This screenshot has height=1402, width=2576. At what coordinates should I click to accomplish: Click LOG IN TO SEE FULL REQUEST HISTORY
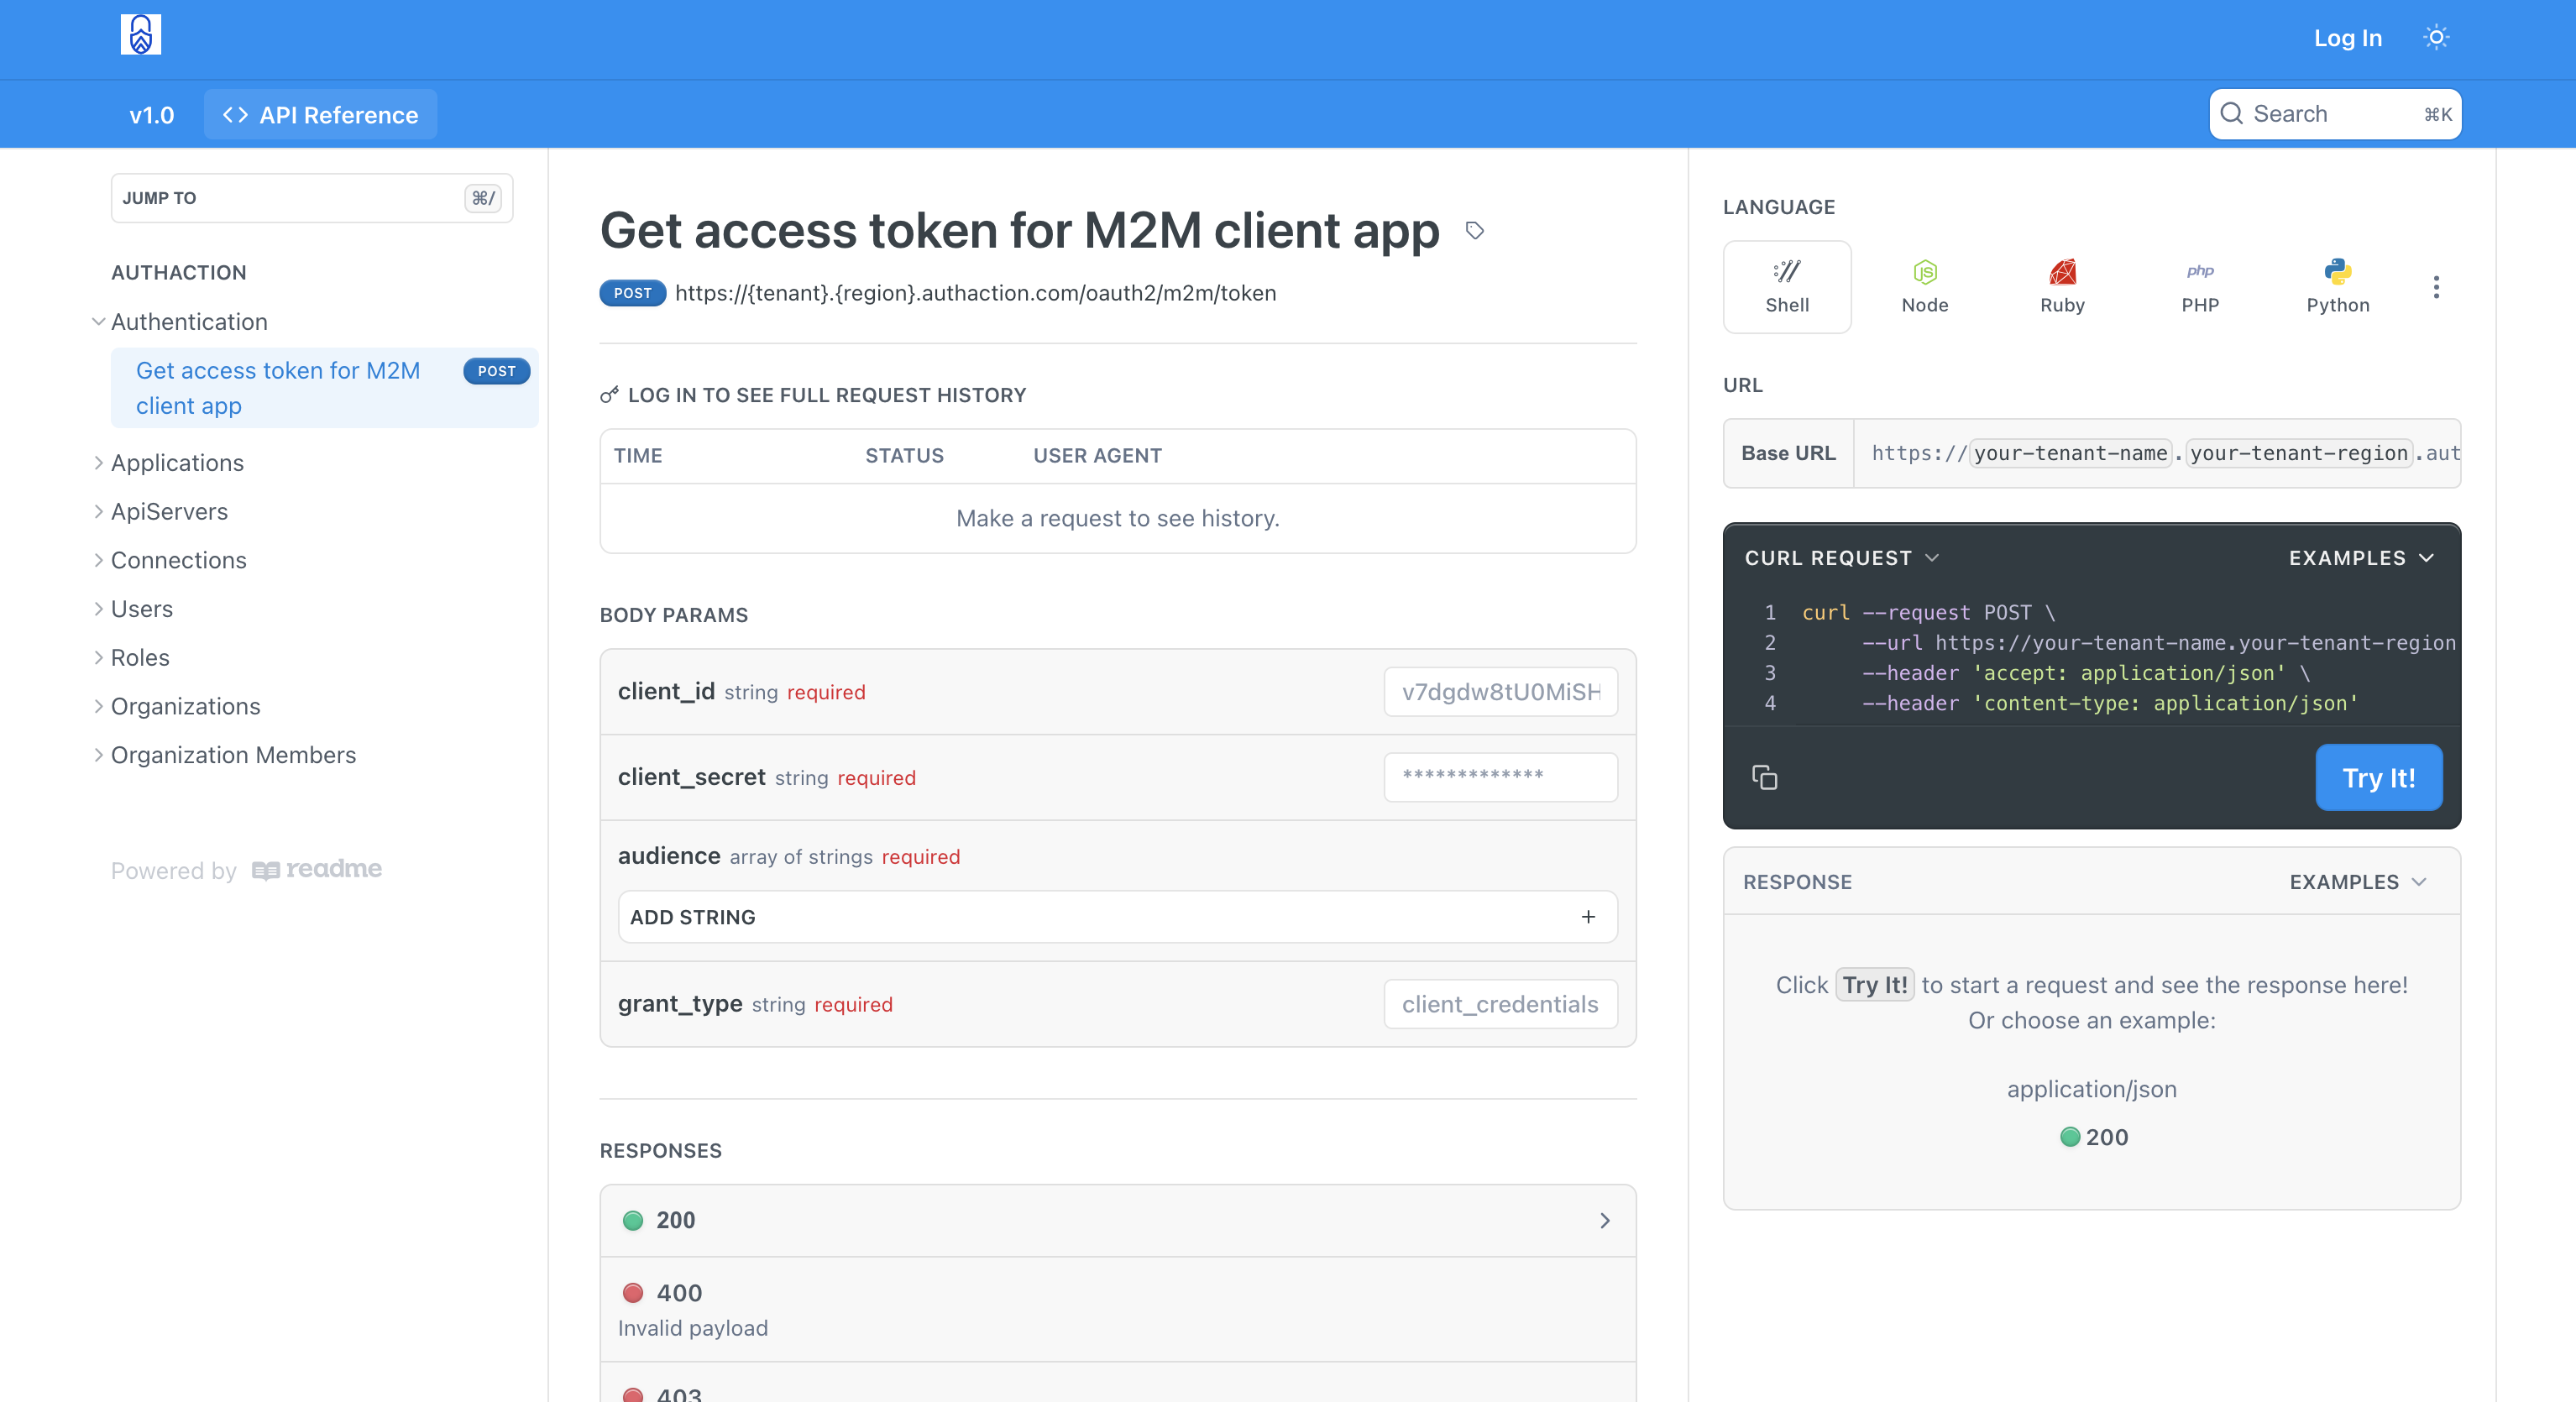pyautogui.click(x=826, y=395)
